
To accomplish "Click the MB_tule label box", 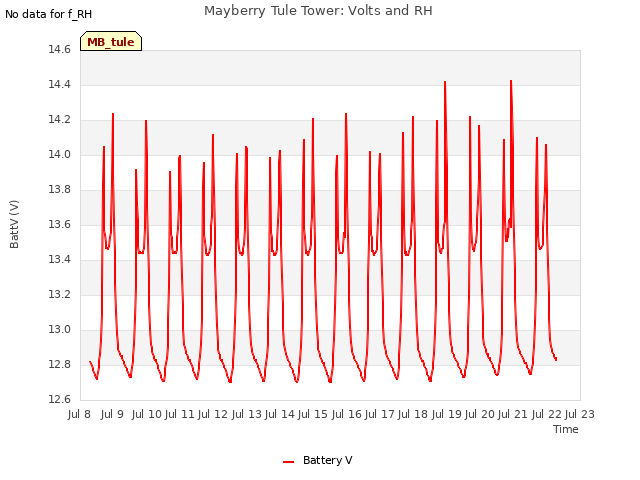I will pos(111,41).
